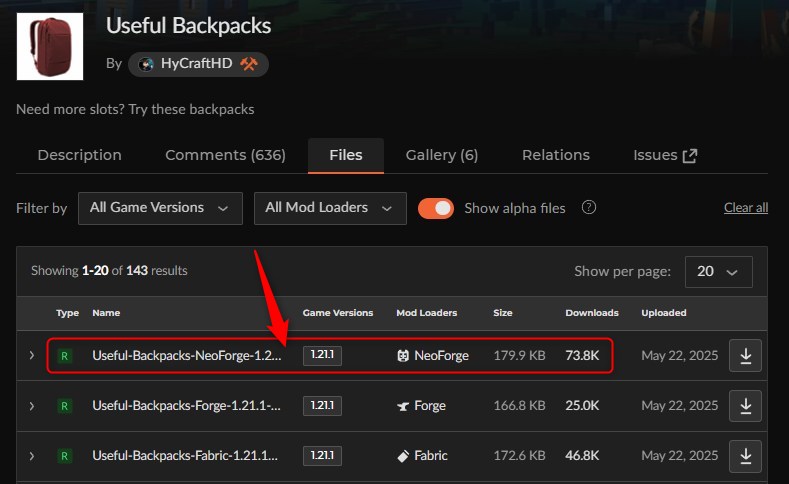The width and height of the screenshot is (789, 484).
Task: Click the Fabric loader icon
Action: pyautogui.click(x=403, y=456)
